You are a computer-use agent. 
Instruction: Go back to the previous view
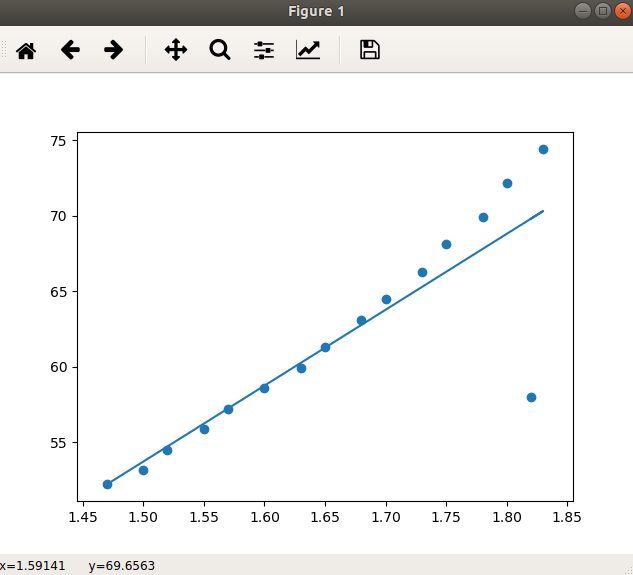(x=70, y=50)
